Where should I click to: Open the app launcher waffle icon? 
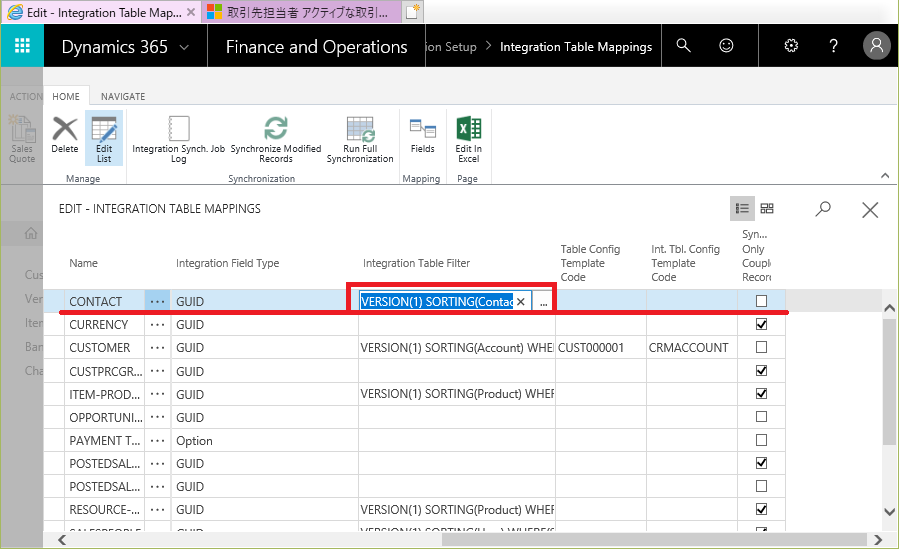point(22,46)
